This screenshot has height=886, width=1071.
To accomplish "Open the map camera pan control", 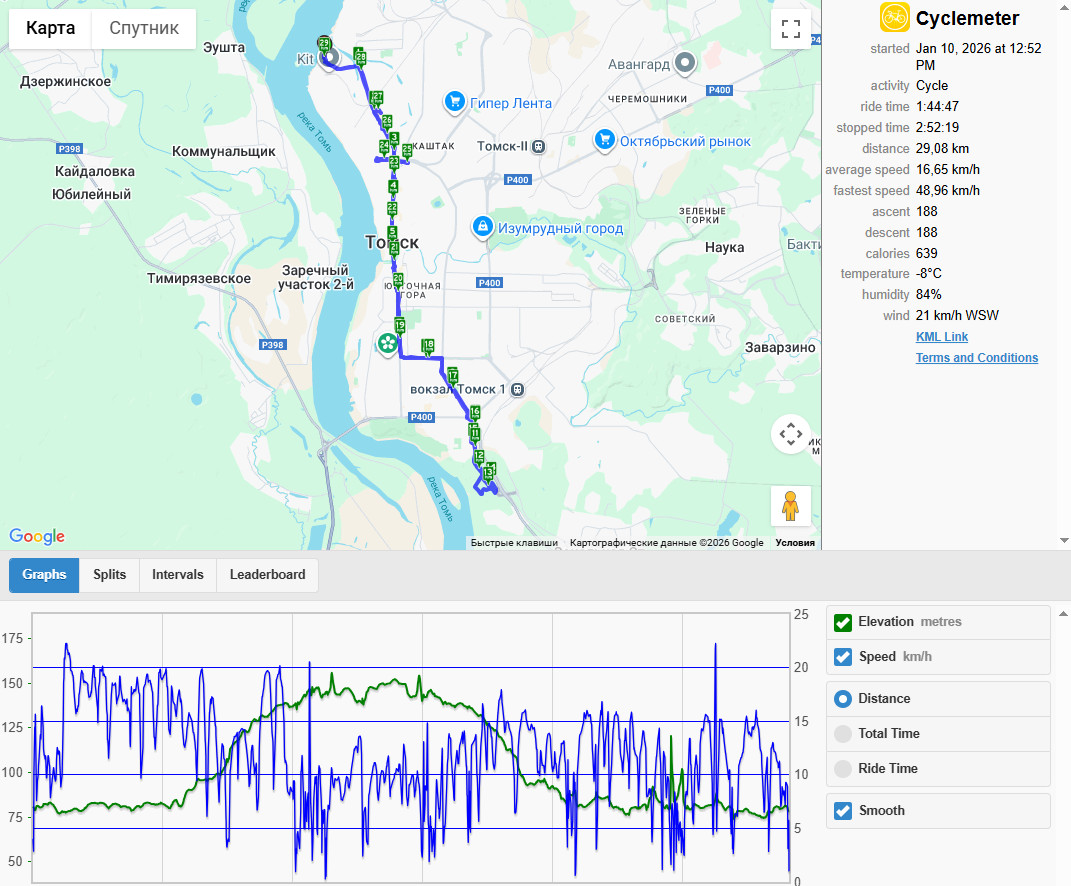I will click(790, 434).
